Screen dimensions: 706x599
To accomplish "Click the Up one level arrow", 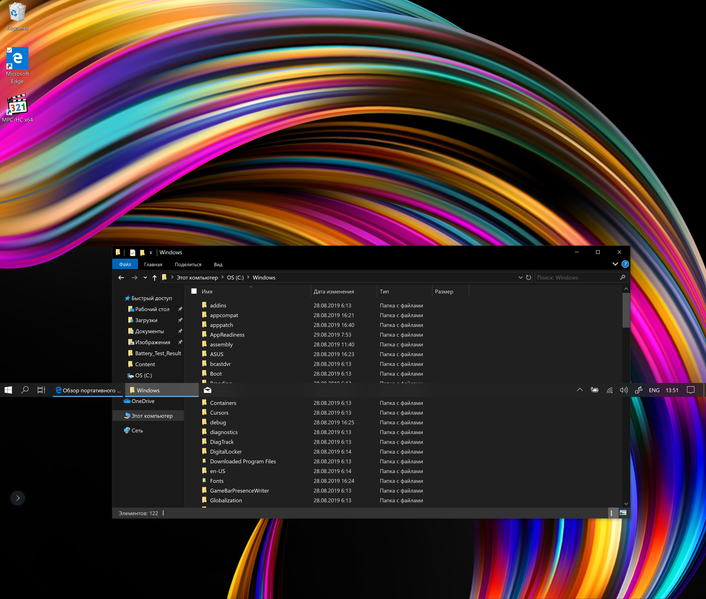I will tap(154, 277).
